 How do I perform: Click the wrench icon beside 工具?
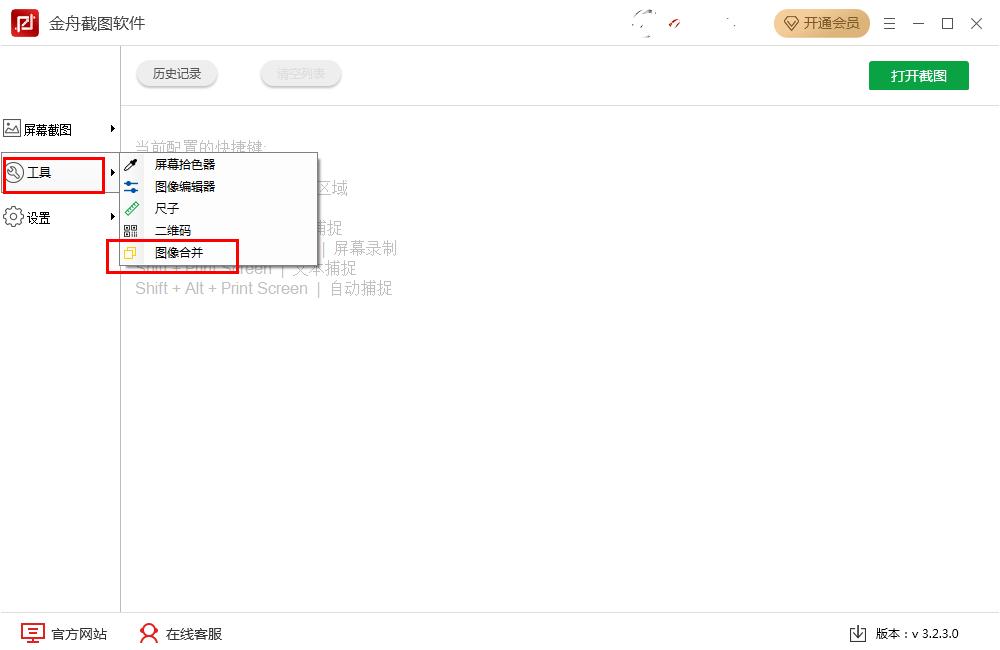click(x=15, y=173)
